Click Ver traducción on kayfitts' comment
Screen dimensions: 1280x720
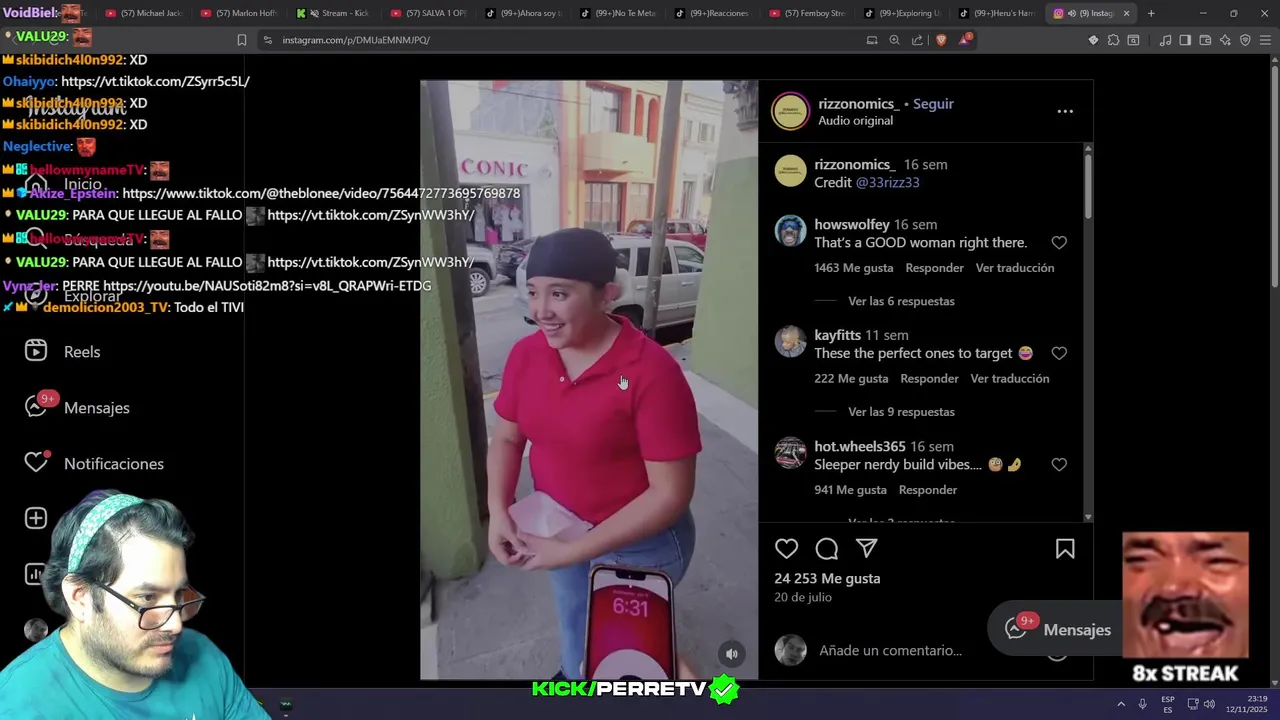pos(1010,379)
